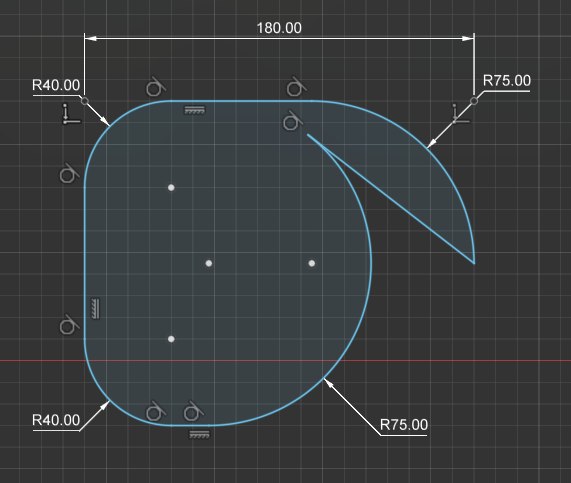Viewport: 571px width, 483px height.
Task: Click tangent icon just above the diagonal line's tip
Action: pos(292,121)
